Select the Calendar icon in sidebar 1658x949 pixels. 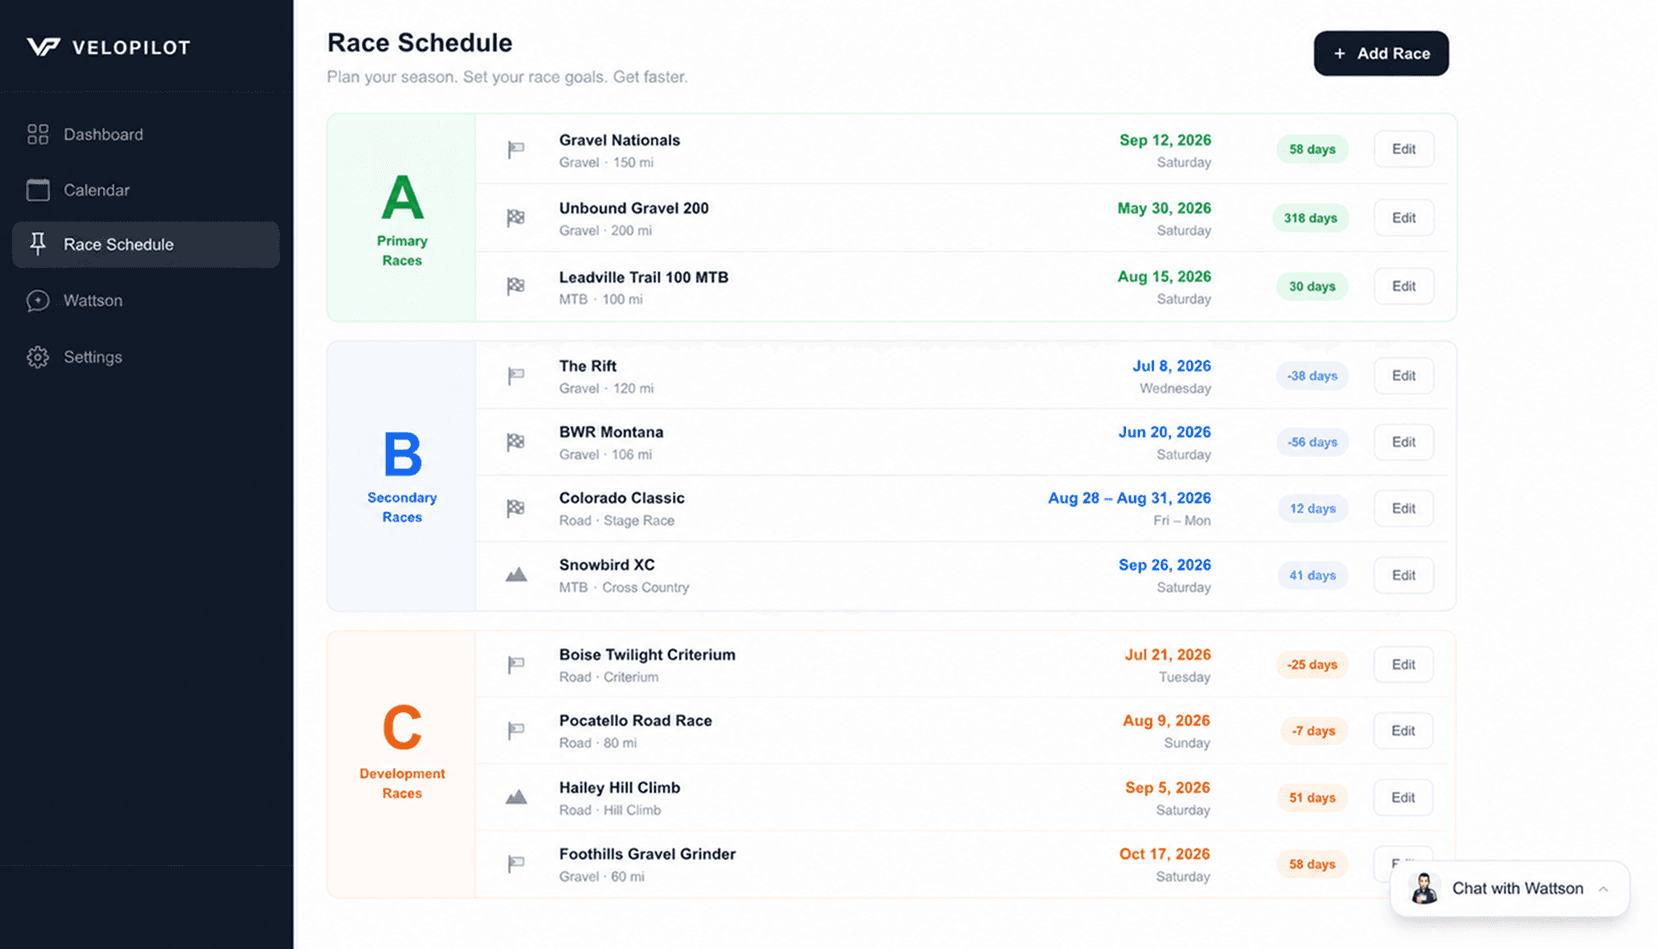pos(38,190)
